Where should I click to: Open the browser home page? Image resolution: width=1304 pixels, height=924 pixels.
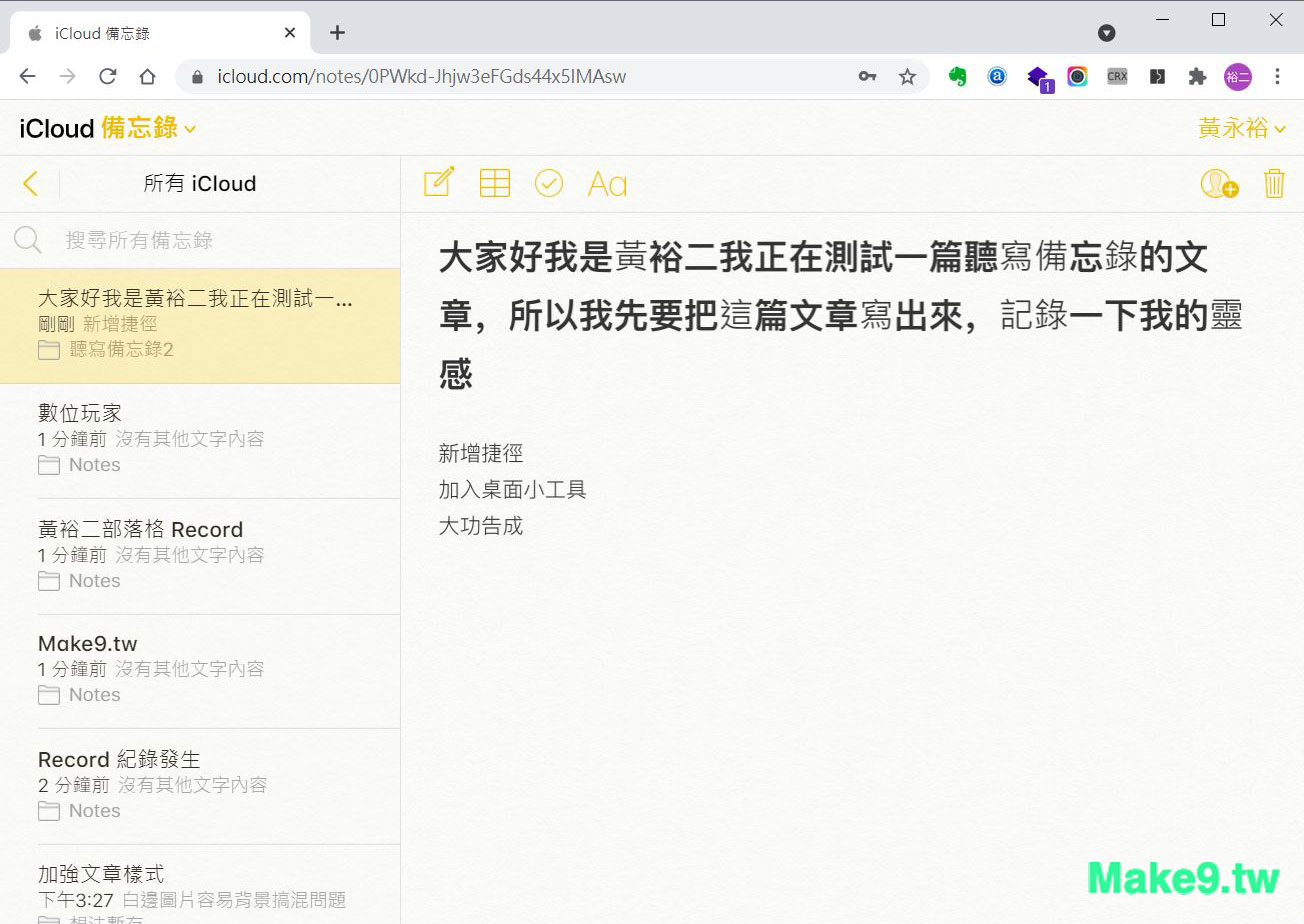(147, 76)
